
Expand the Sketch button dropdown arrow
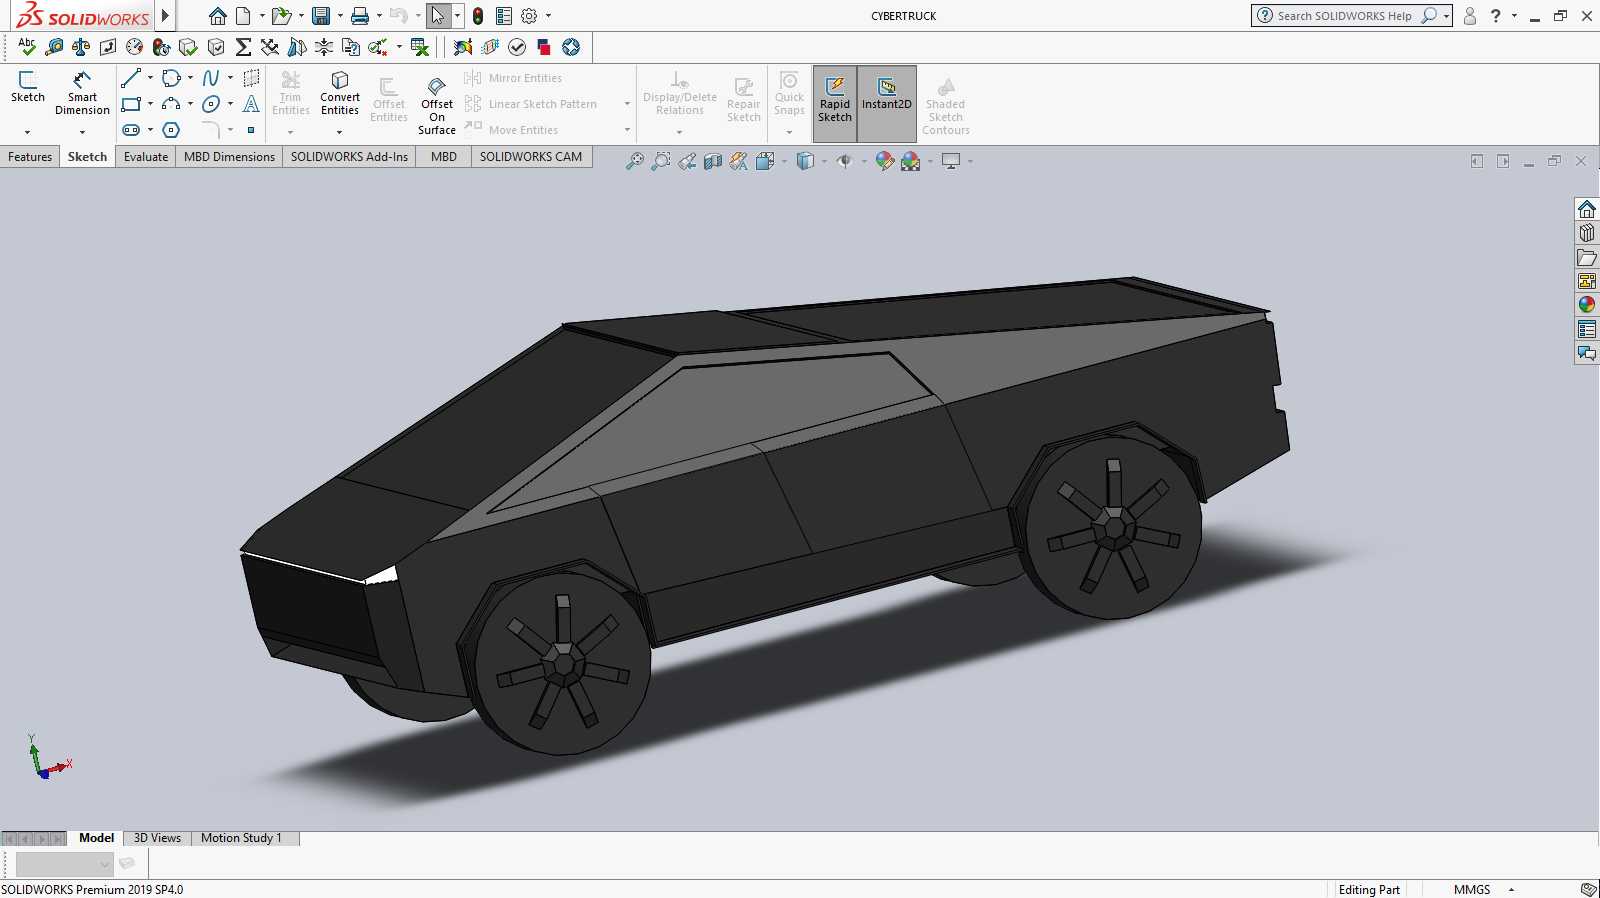[x=27, y=132]
